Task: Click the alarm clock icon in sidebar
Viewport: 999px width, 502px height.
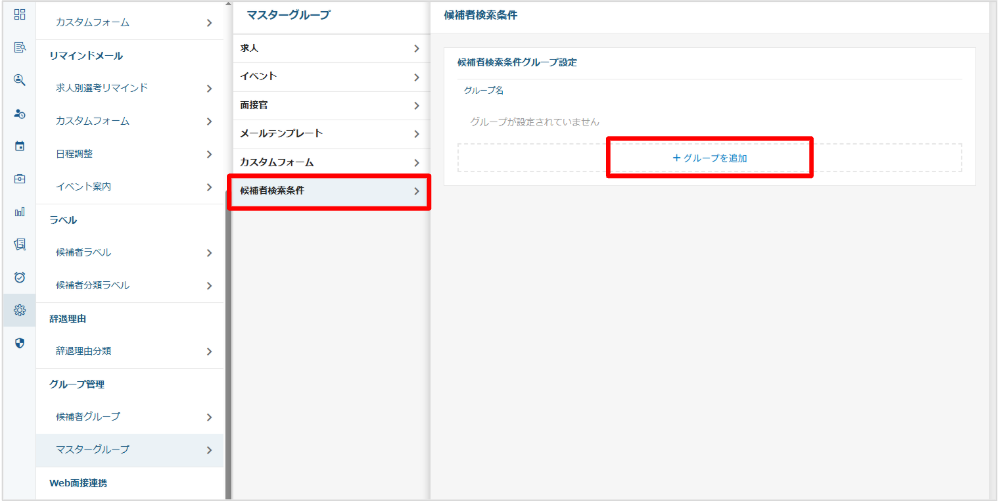Action: click(x=19, y=277)
